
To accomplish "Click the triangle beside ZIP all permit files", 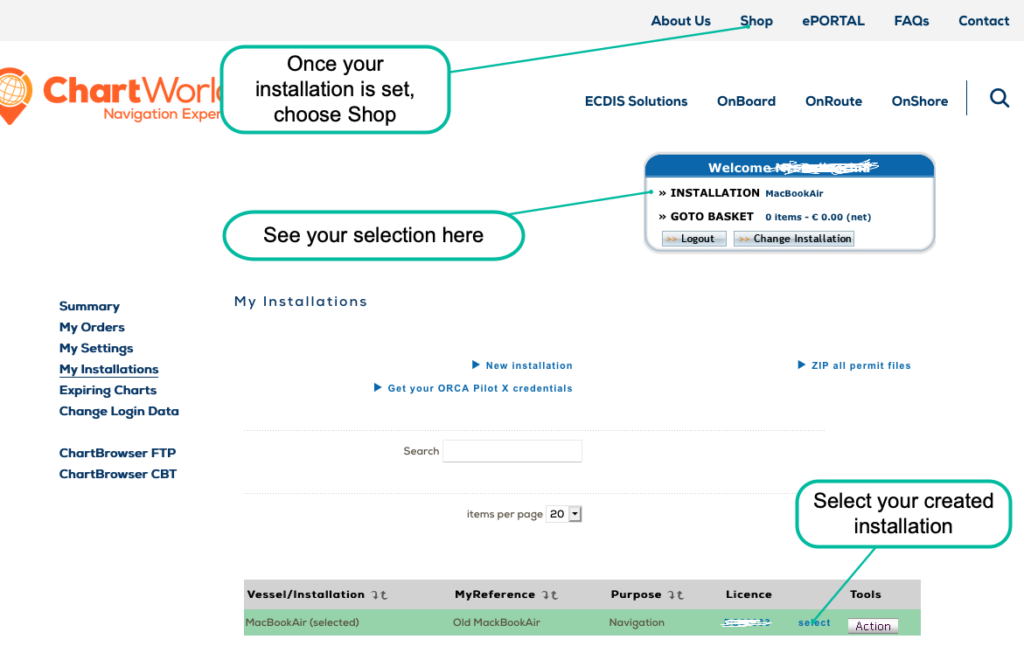I will pos(800,365).
